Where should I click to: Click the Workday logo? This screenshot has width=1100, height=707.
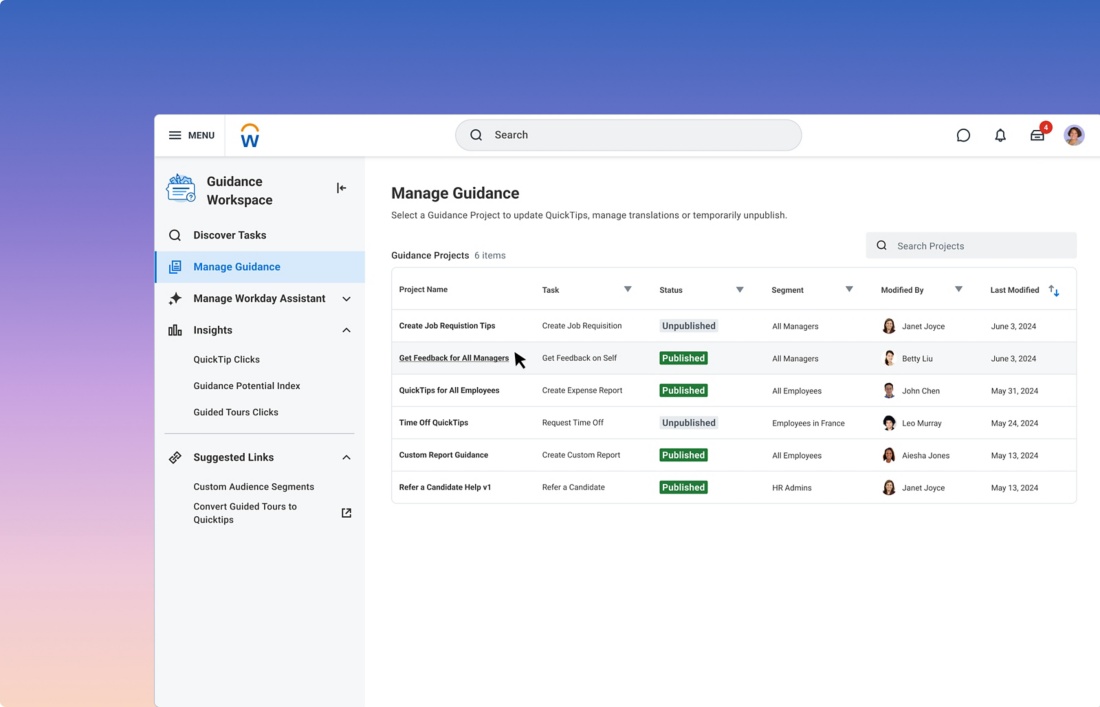pos(250,135)
